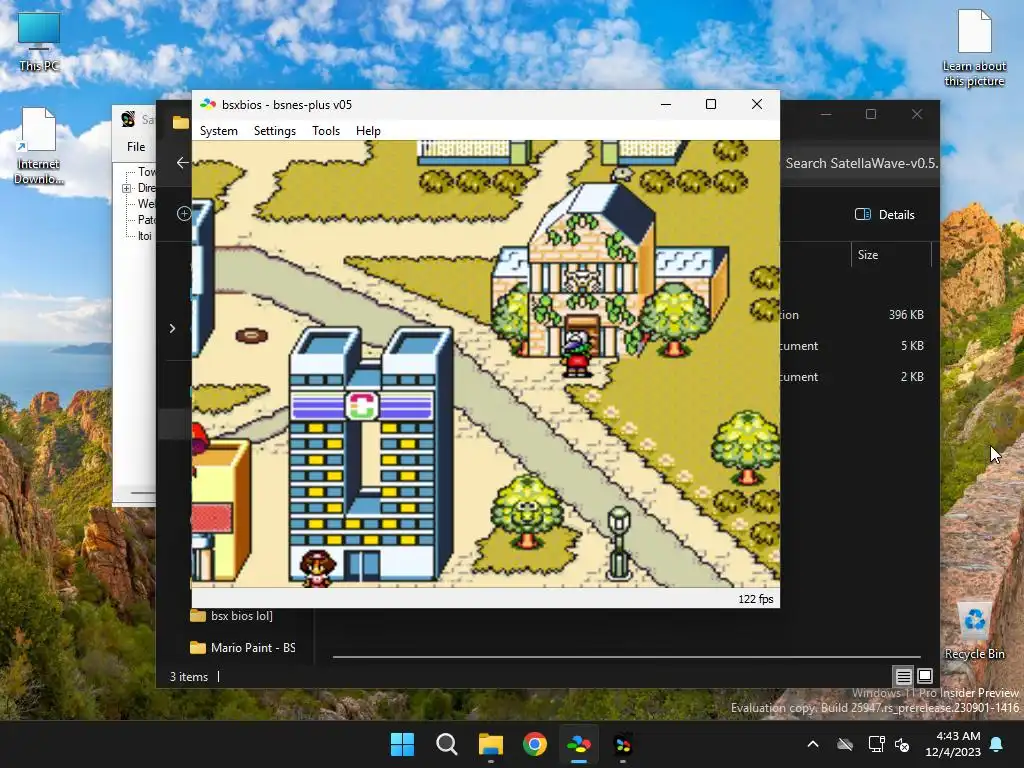Select the Itoi tree item in SatellaWave
The image size is (1024, 768).
pyautogui.click(x=145, y=236)
